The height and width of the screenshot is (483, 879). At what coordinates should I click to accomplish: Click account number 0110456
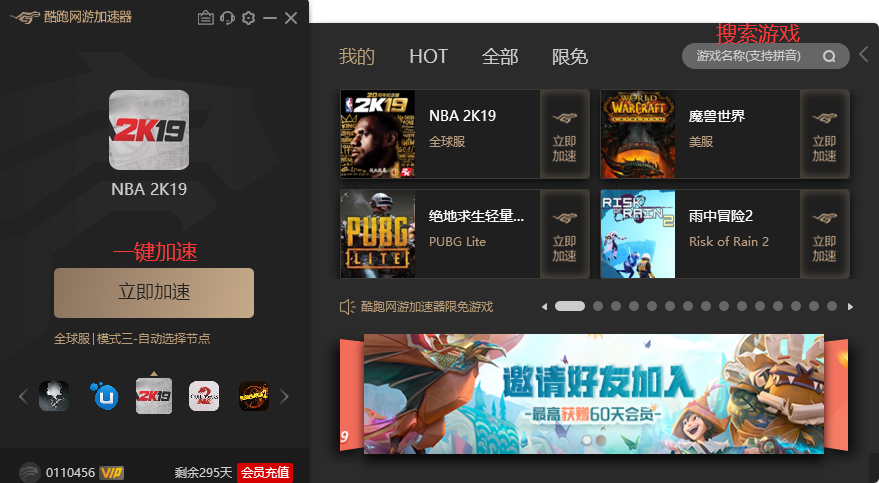click(70, 472)
